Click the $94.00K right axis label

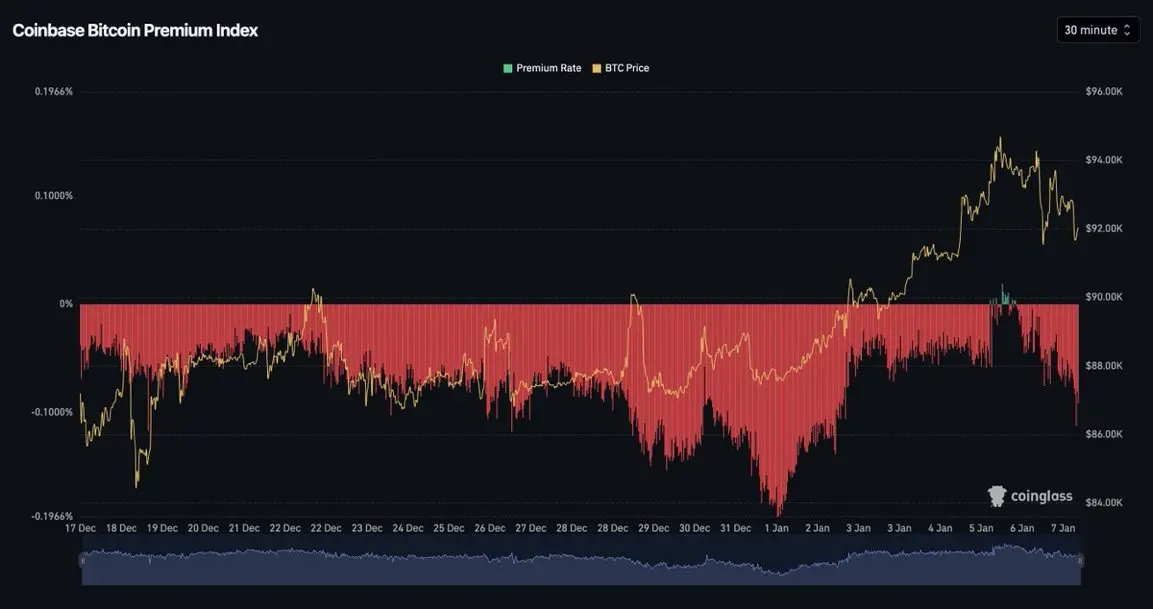point(1104,160)
